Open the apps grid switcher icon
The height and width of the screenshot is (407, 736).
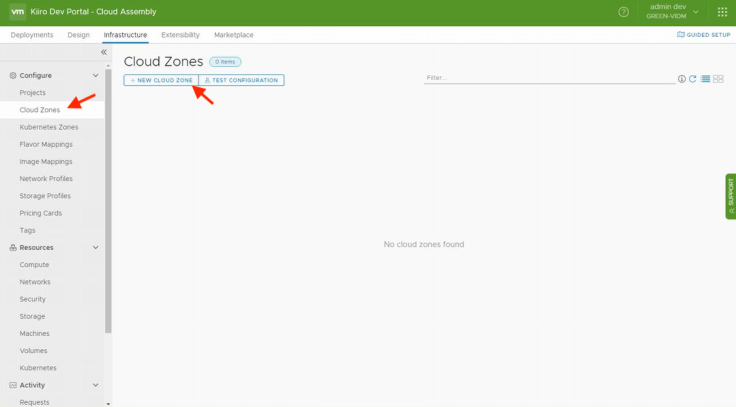coord(722,12)
